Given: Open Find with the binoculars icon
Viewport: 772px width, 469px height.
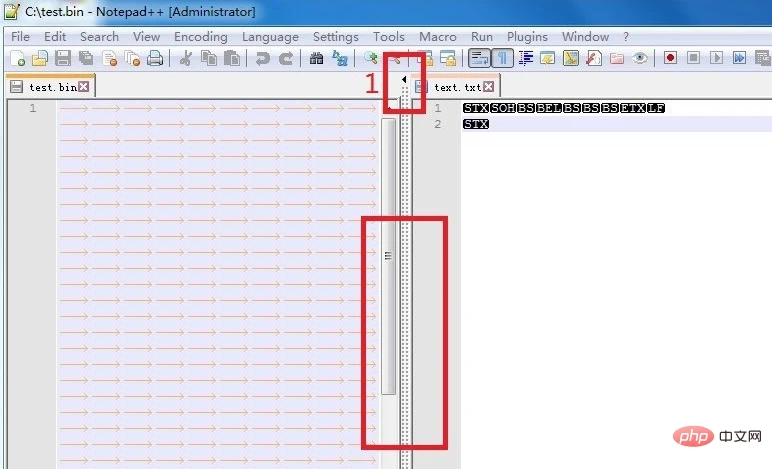Looking at the screenshot, I should (316, 58).
